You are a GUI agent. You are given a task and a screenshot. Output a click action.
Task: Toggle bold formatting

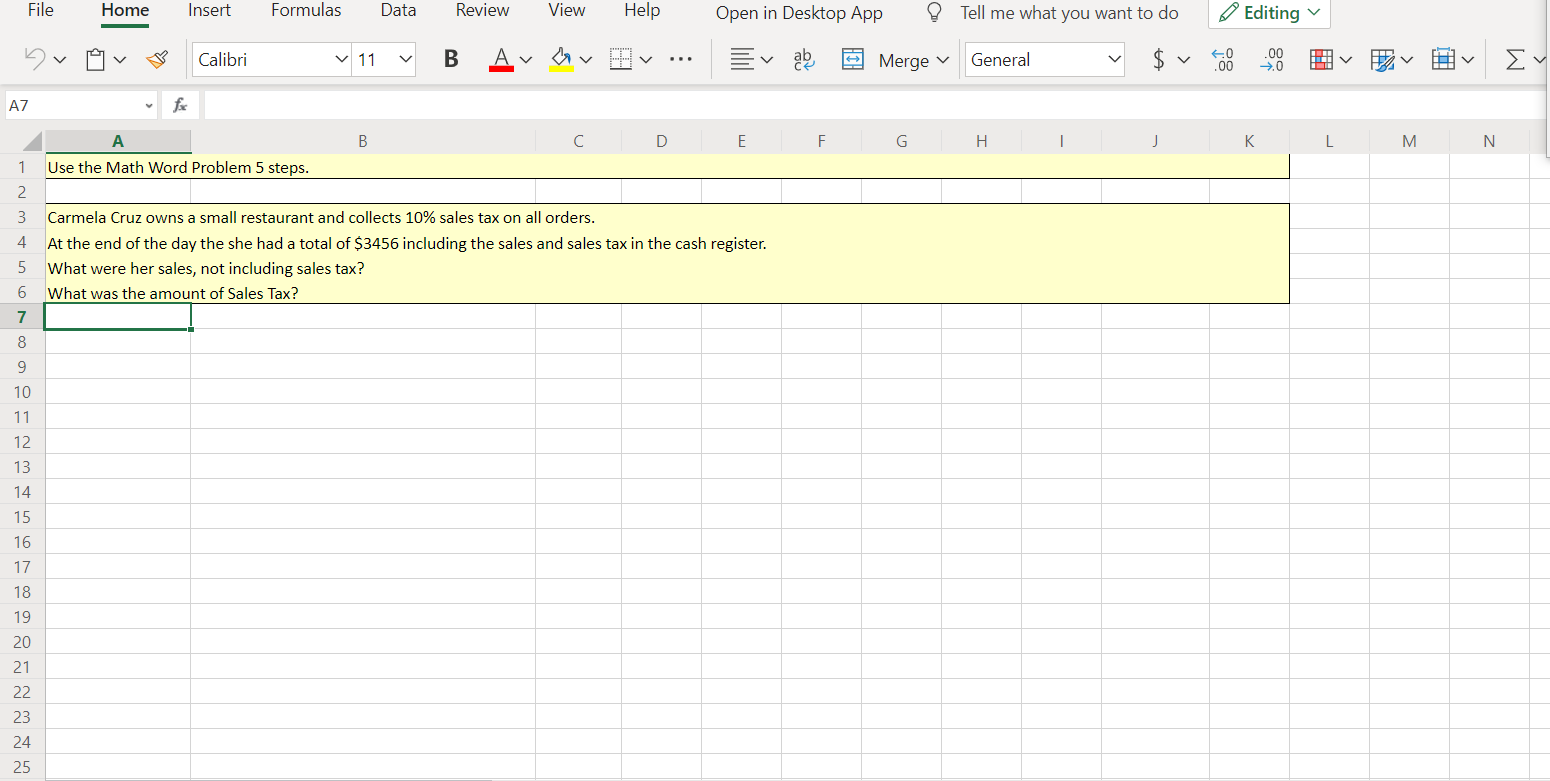pyautogui.click(x=451, y=59)
